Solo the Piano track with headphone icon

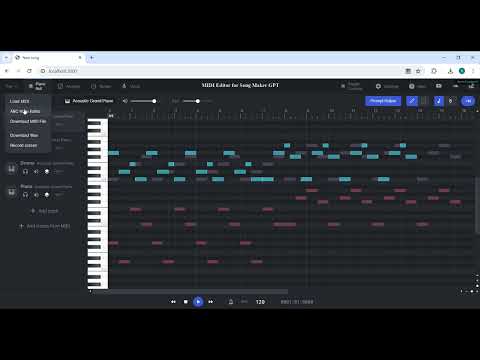tap(25, 195)
